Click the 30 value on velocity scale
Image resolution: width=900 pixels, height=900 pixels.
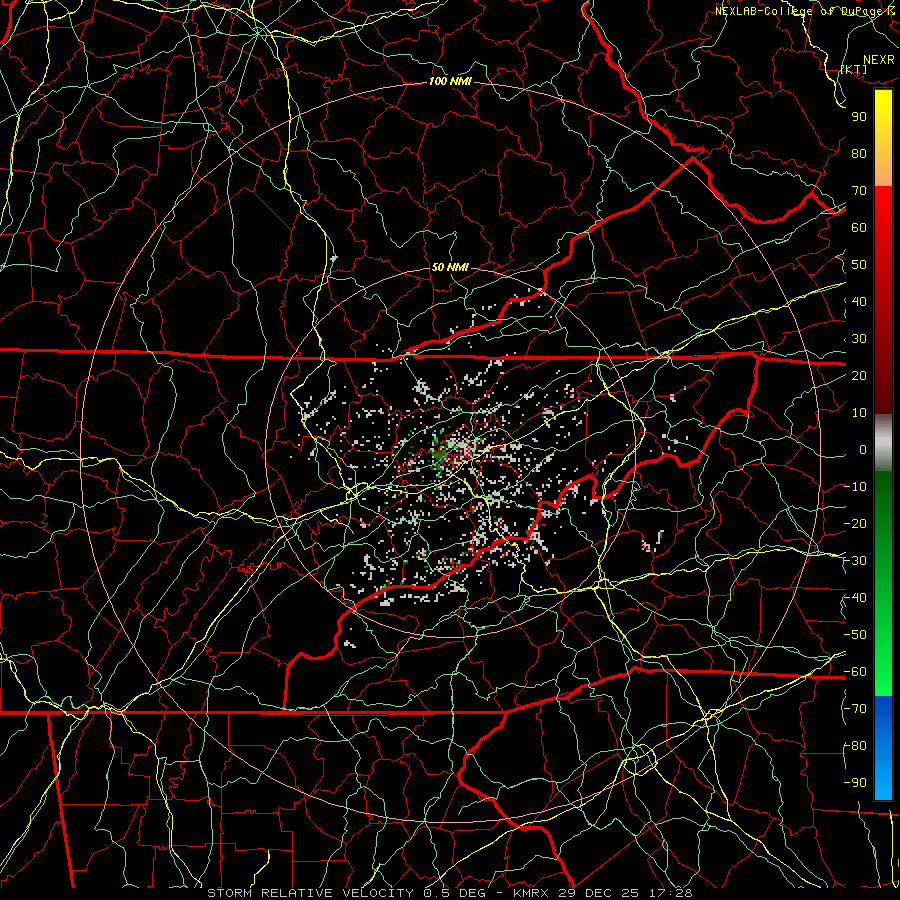click(859, 339)
